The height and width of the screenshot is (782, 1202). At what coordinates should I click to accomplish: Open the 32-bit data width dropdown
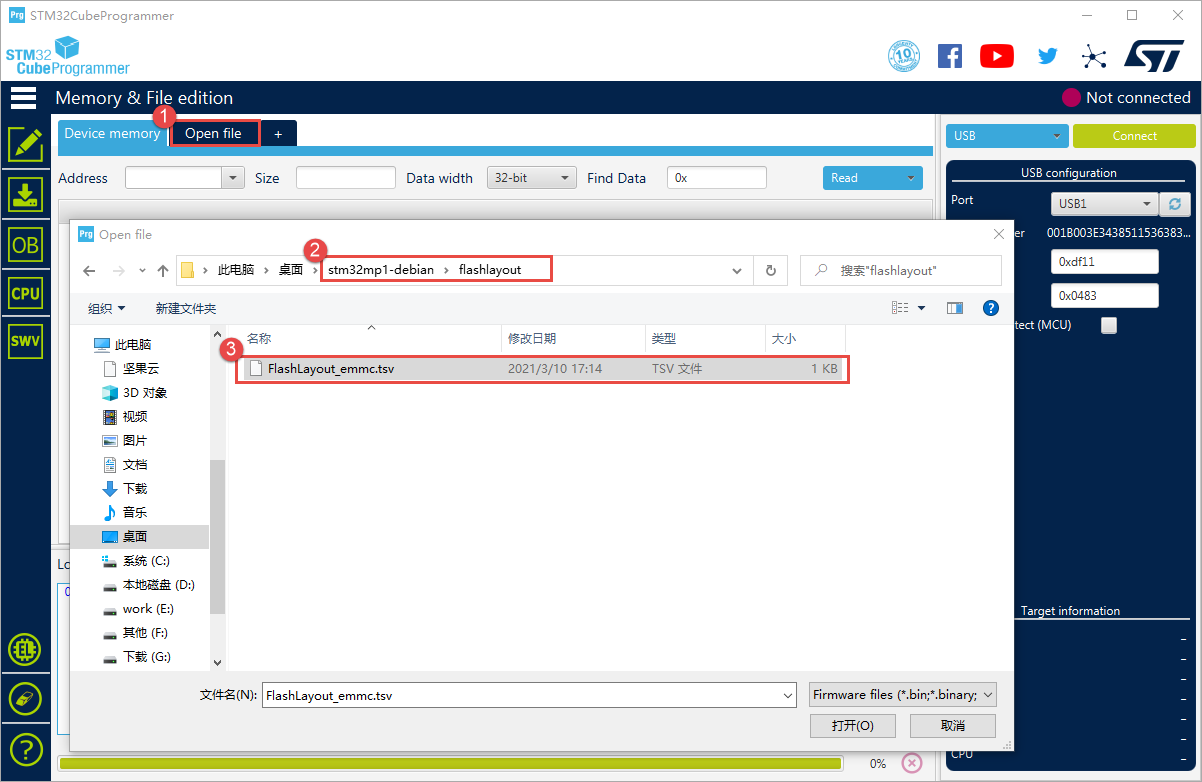pyautogui.click(x=532, y=178)
